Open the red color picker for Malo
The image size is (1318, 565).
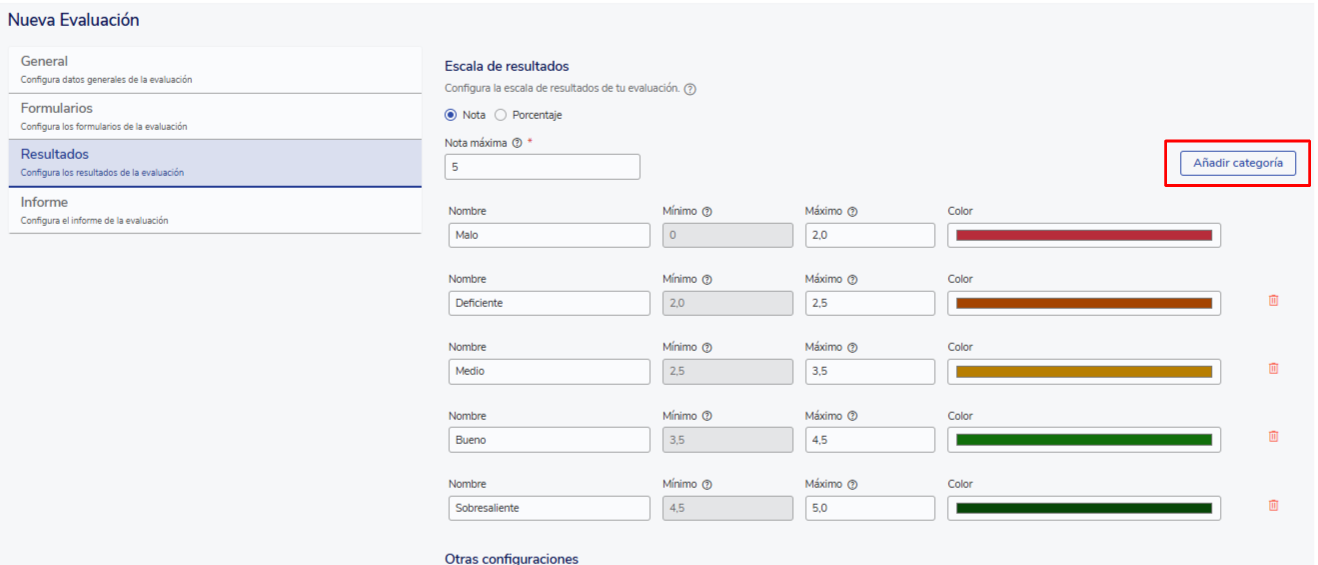click(1083, 235)
